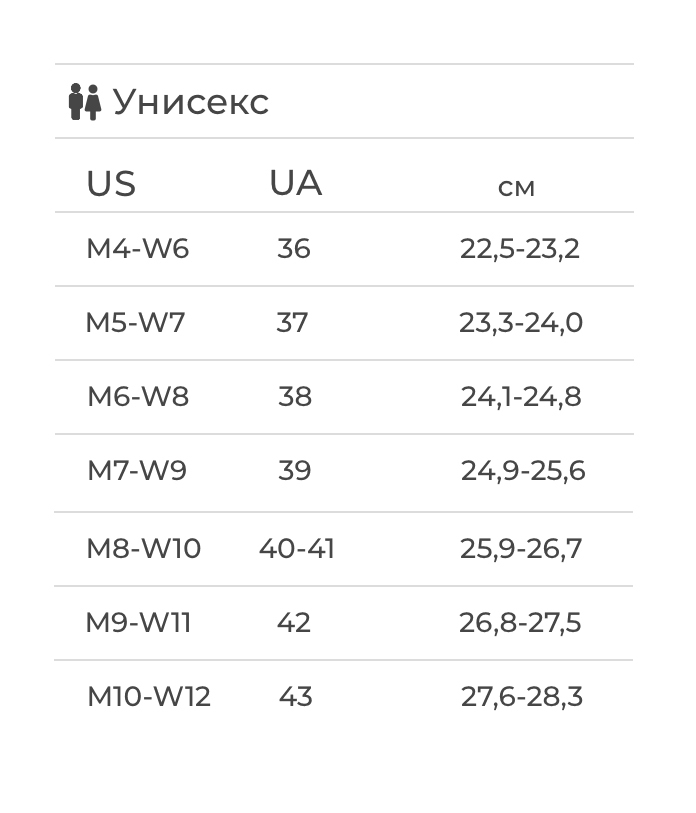Select the M8-W10 size cell
Viewport: 696px width, 813px height.
point(144,549)
